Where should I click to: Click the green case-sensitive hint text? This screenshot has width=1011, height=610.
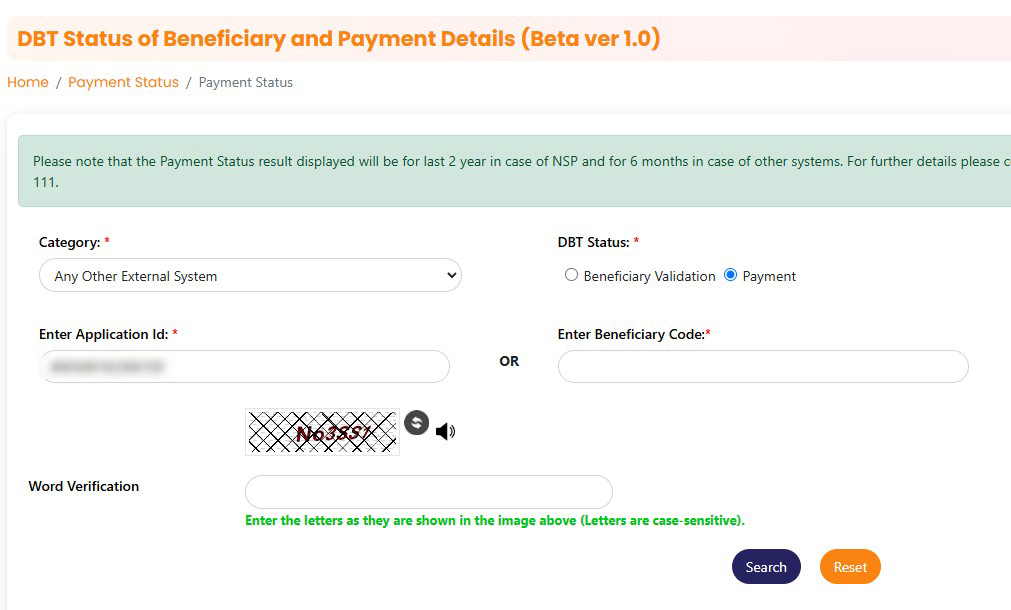(x=495, y=520)
